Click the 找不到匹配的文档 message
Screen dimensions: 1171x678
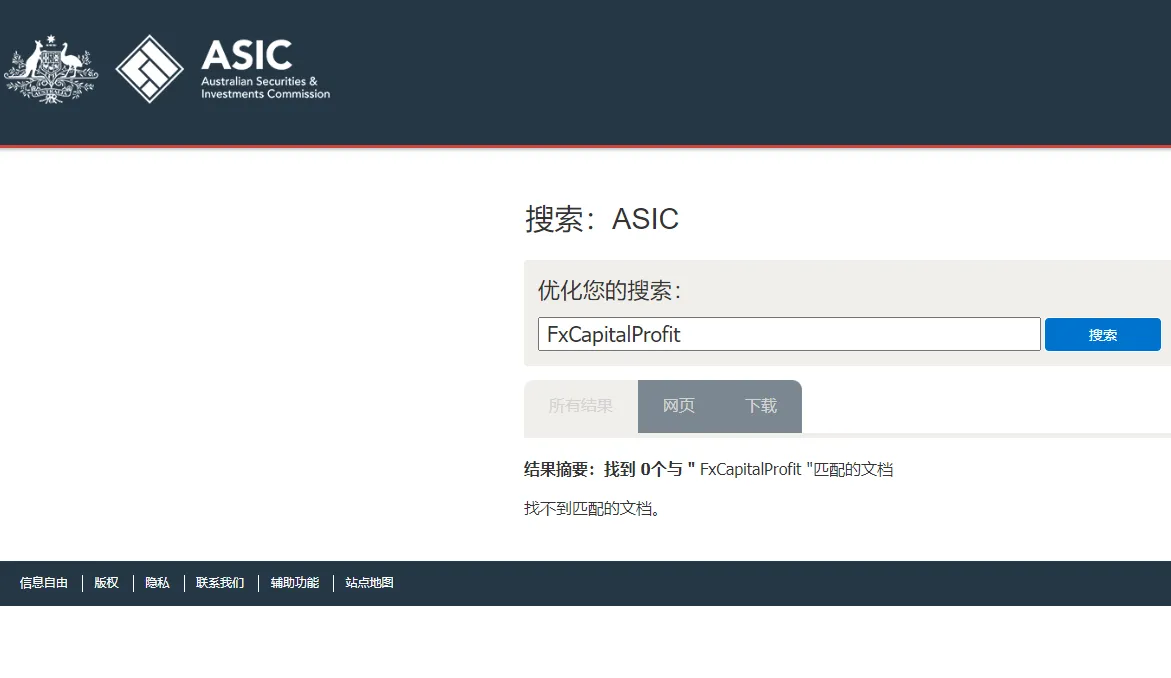pos(591,508)
